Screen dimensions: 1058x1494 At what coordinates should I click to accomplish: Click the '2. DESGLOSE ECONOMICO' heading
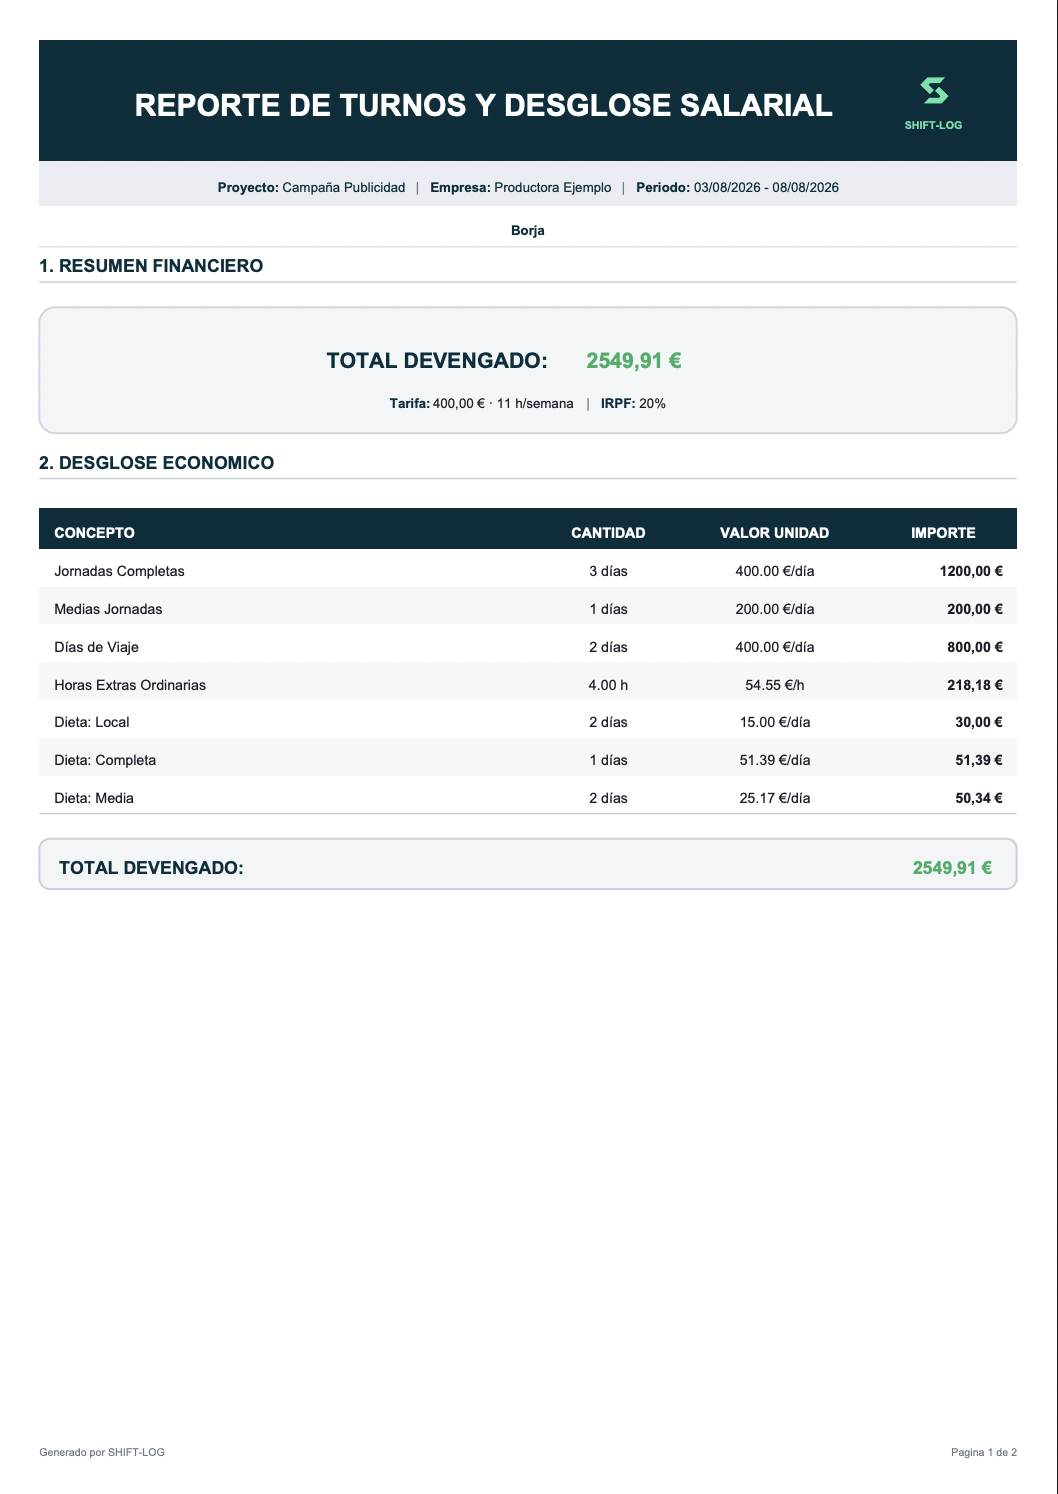157,463
